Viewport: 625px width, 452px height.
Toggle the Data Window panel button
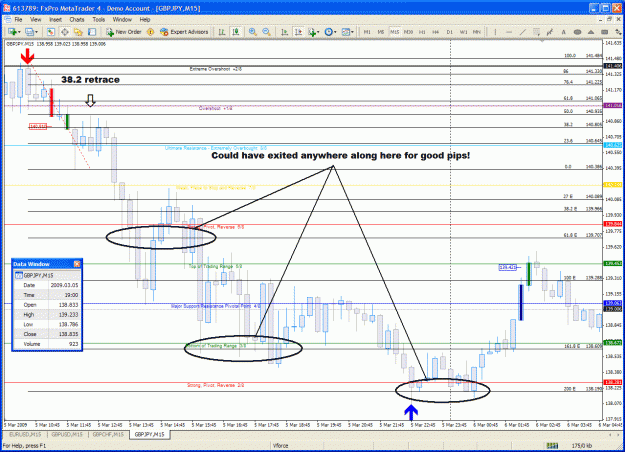pos(65,32)
